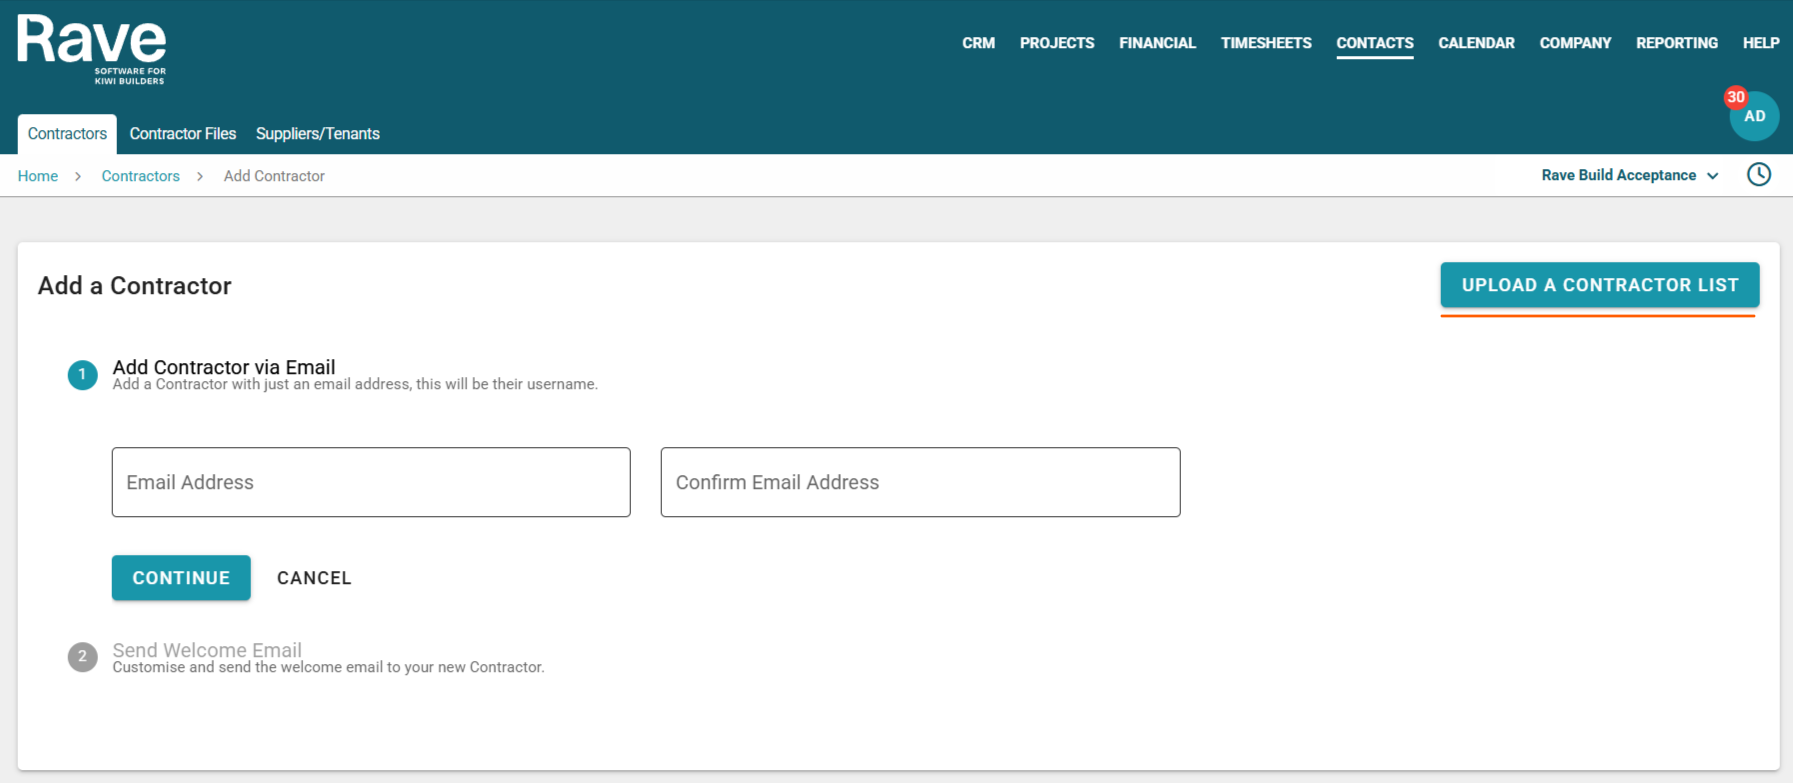Focus the Confirm Email Address field
The image size is (1793, 783).
tap(920, 482)
